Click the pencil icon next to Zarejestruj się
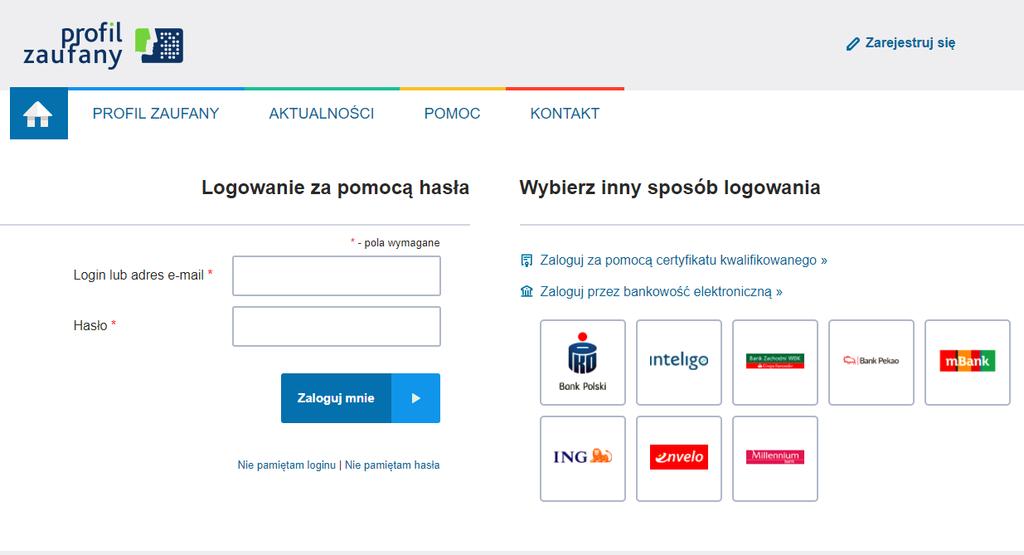The image size is (1024, 555). (x=853, y=44)
